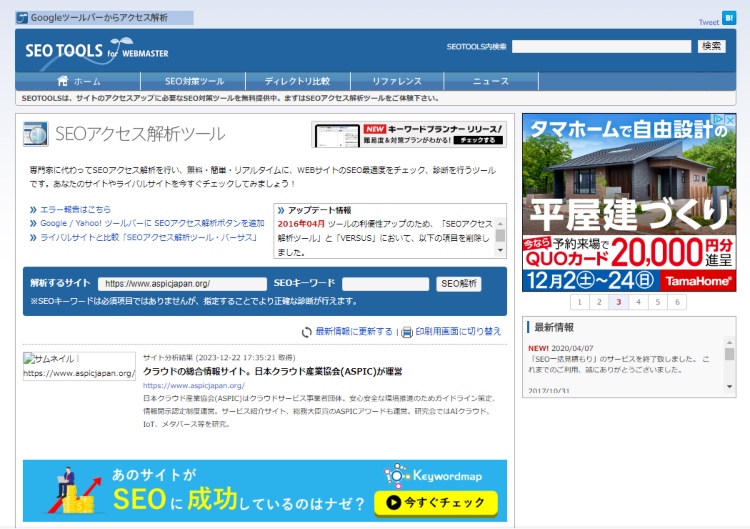Open the エラー報告はこちら link
This screenshot has width=750, height=529.
coord(75,209)
